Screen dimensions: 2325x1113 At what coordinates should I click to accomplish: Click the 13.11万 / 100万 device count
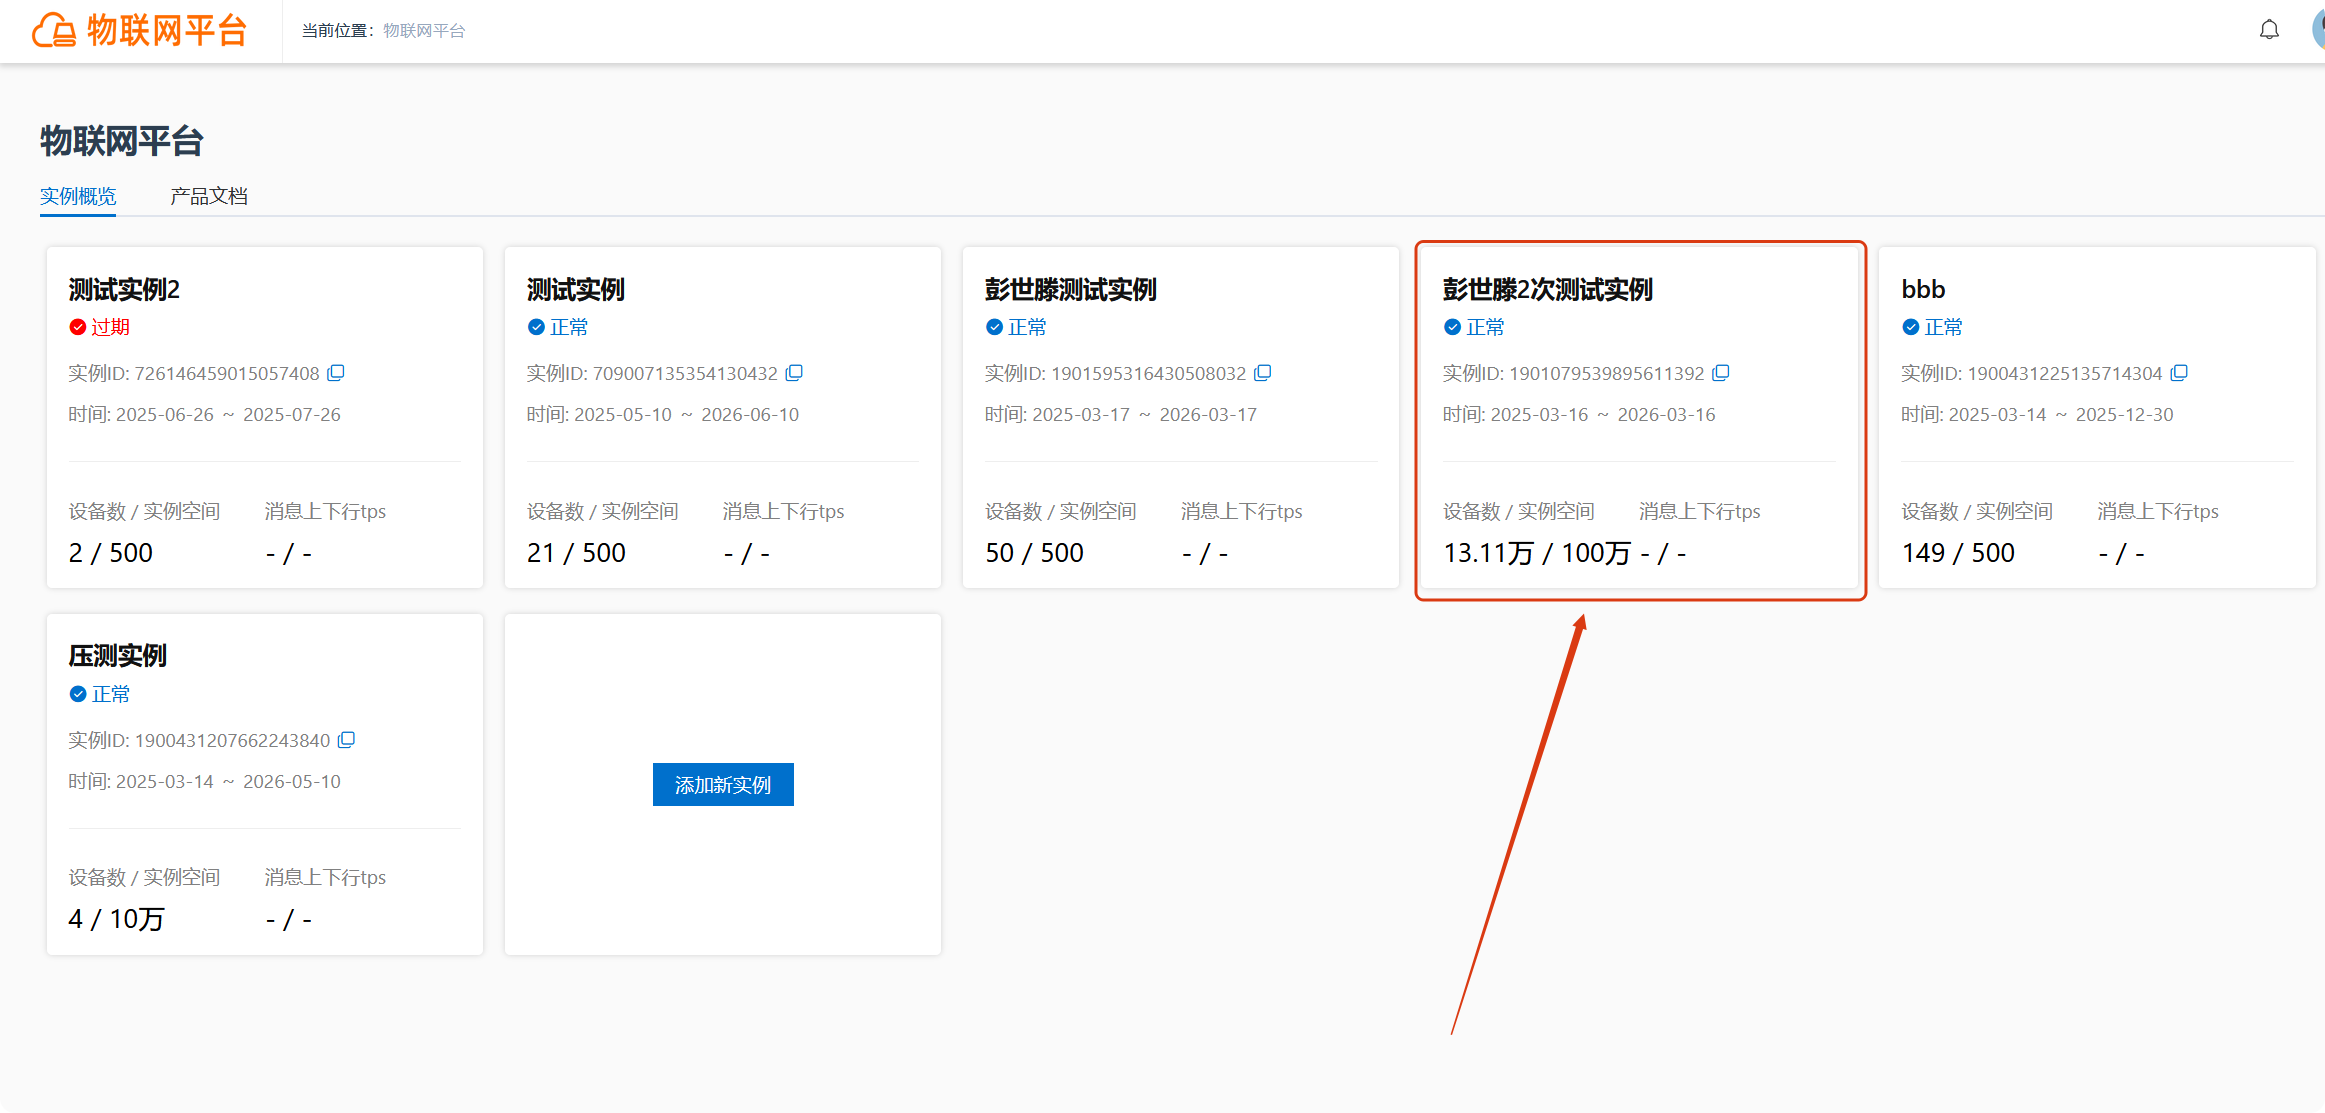pyautogui.click(x=1537, y=553)
